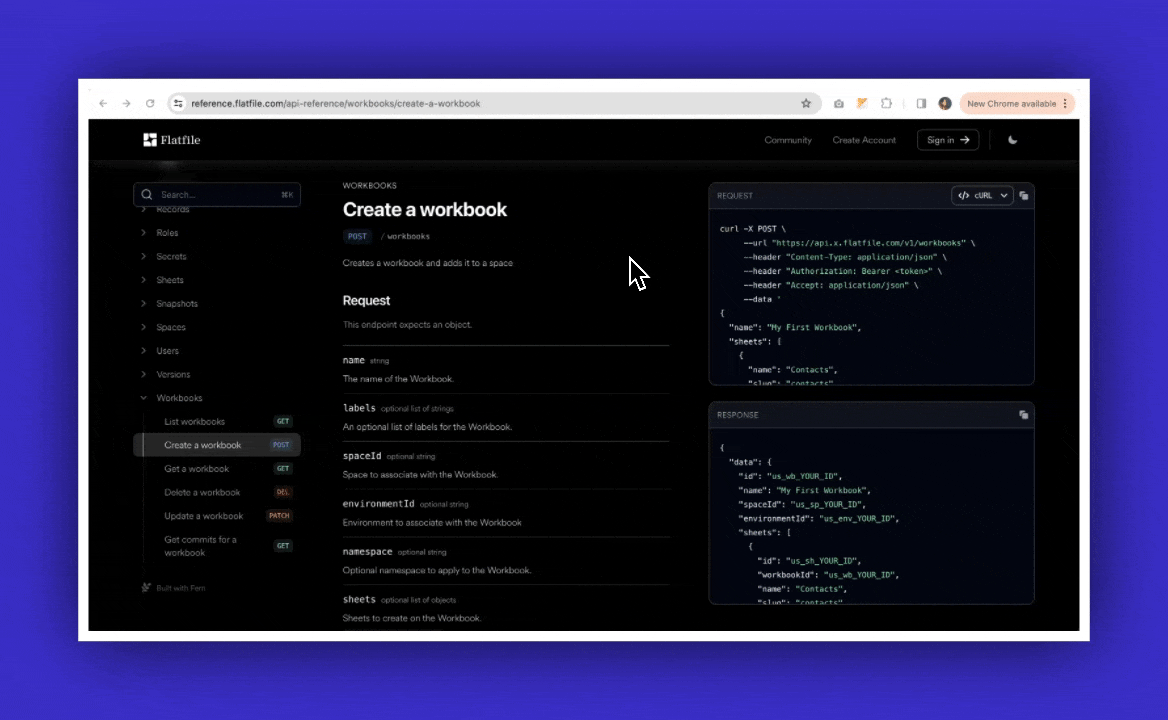1168x720 pixels.
Task: Click the Flatfile logo in the header
Action: tap(171, 140)
